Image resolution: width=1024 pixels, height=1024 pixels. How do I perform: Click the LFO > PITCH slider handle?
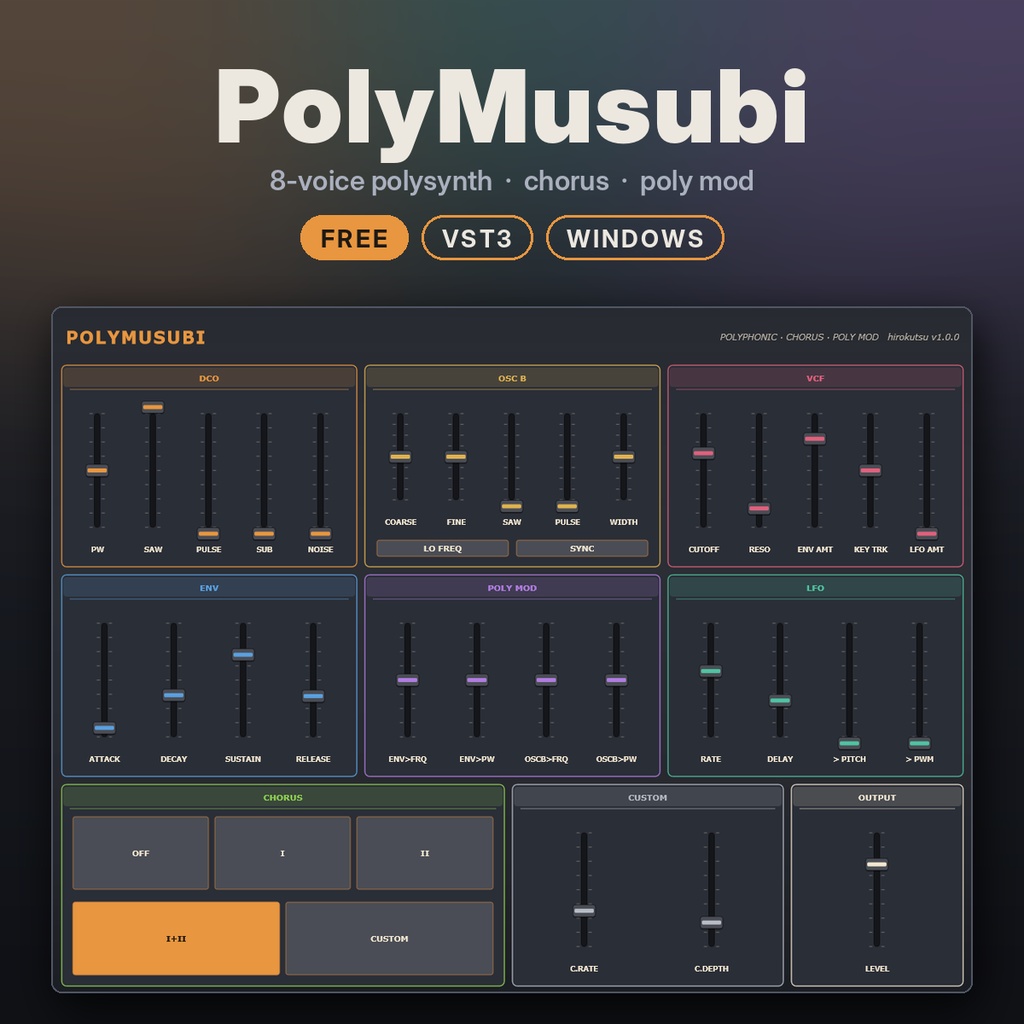849,743
